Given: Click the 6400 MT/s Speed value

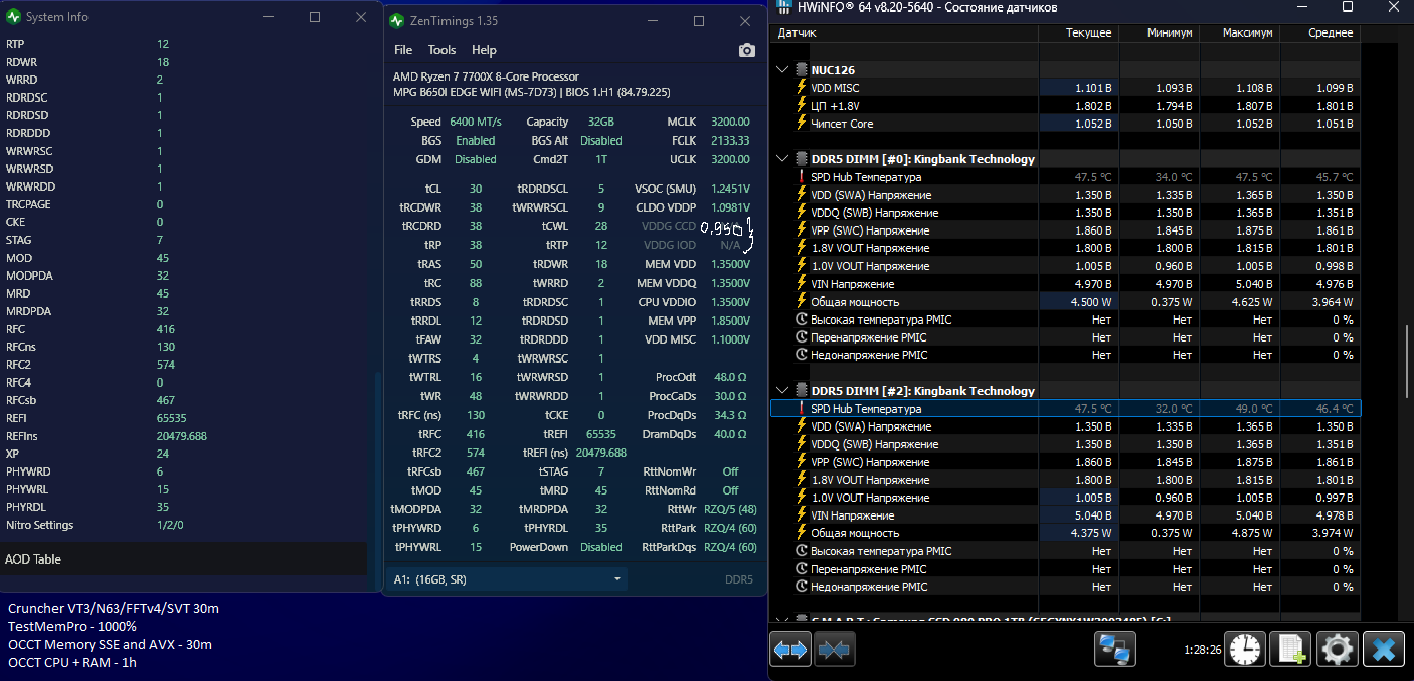Looking at the screenshot, I should coord(476,122).
